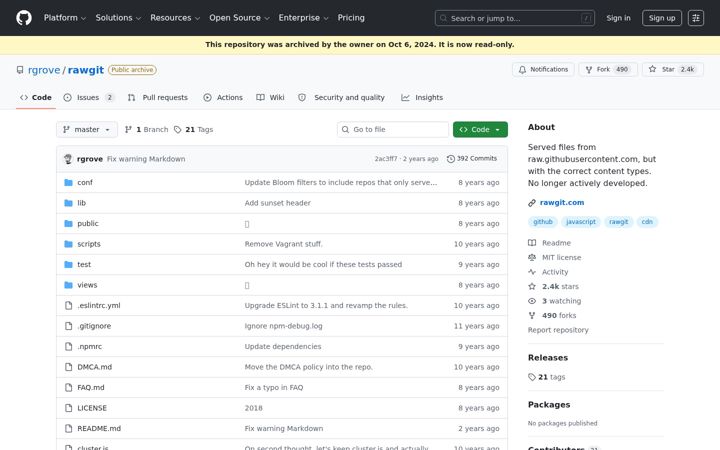
Task: Click the 1 Branch link
Action: click(147, 130)
